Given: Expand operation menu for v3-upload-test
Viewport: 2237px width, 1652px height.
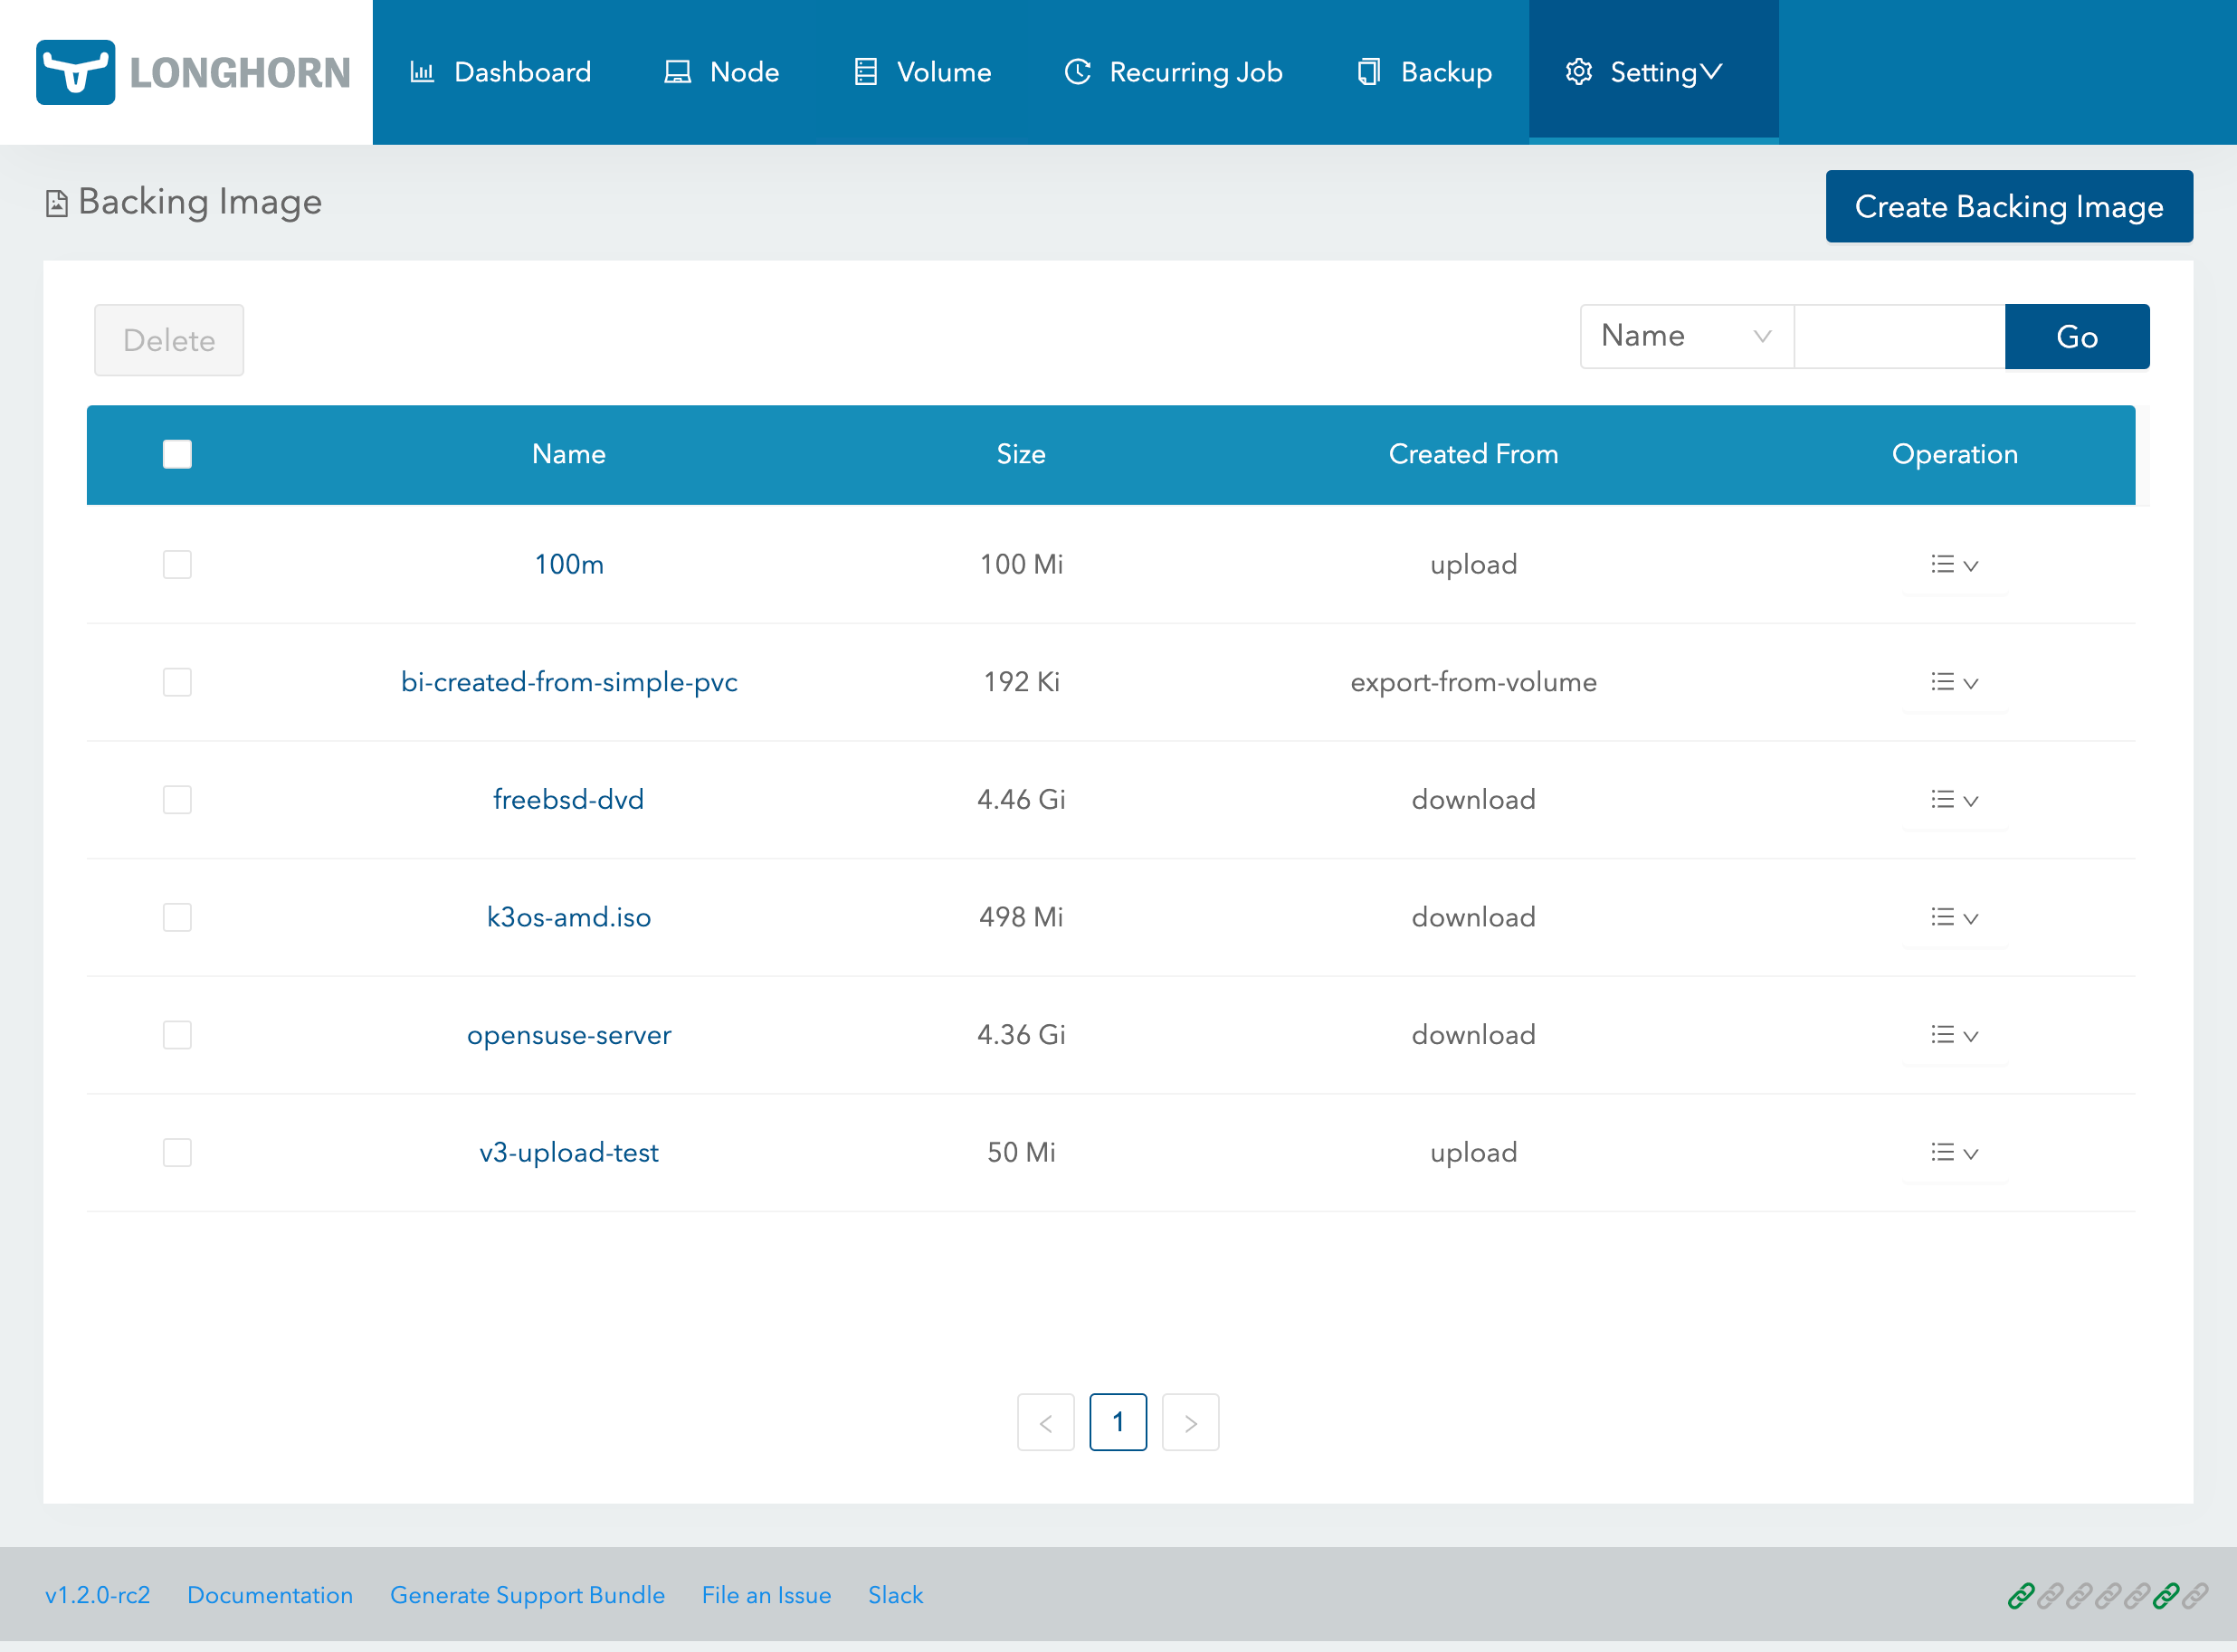Looking at the screenshot, I should tap(1954, 1152).
